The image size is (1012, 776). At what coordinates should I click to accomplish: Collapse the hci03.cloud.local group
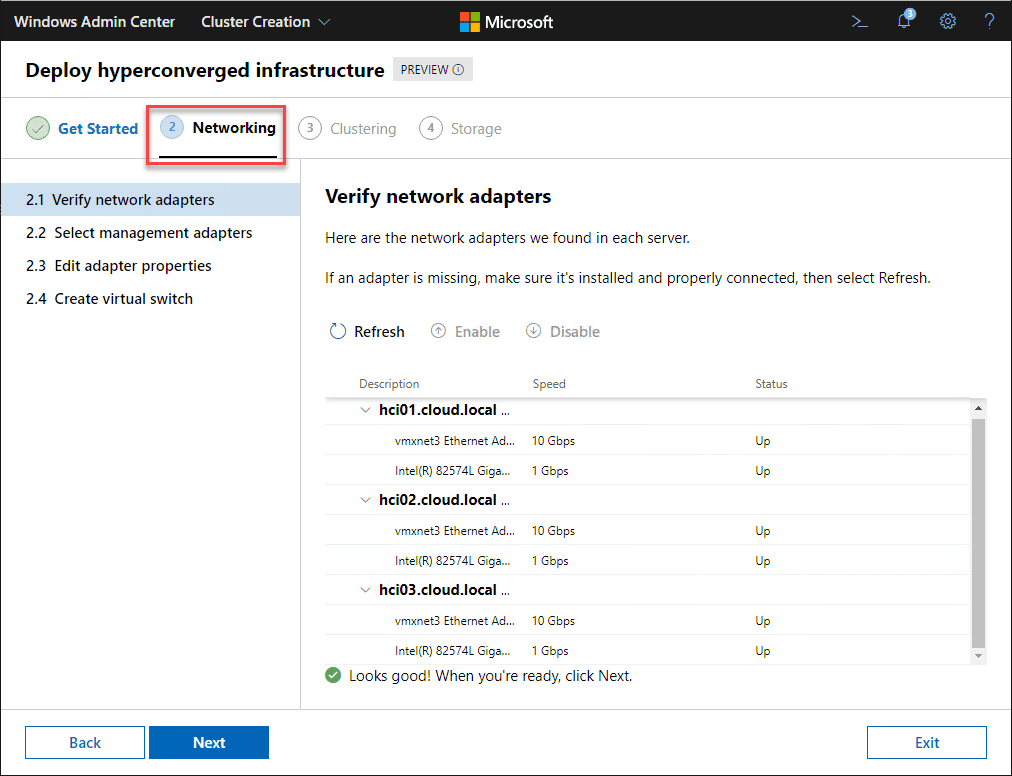point(366,590)
